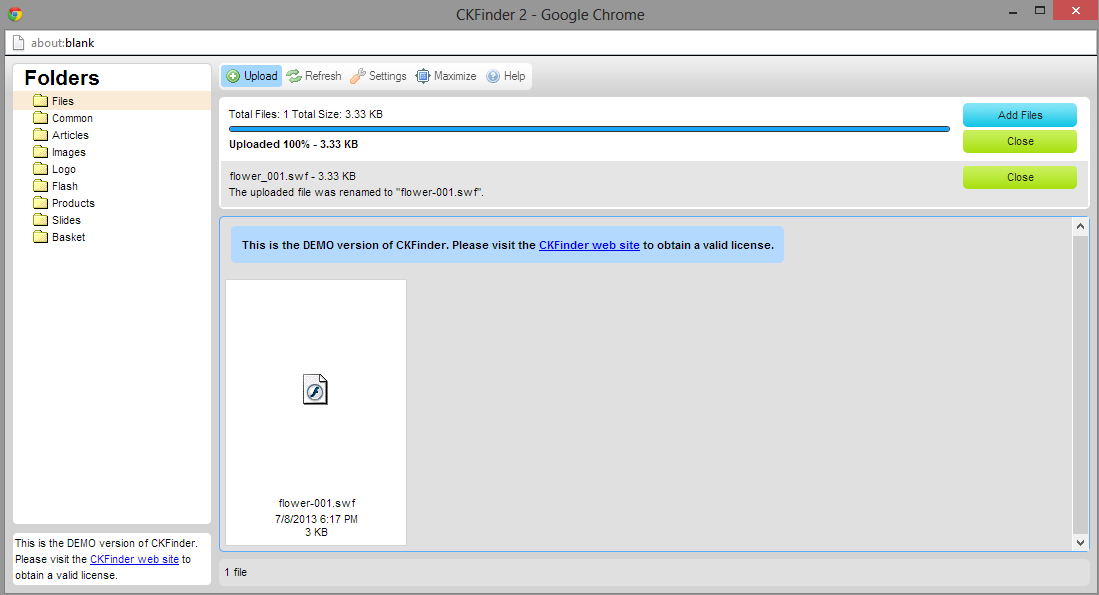Image resolution: width=1099 pixels, height=595 pixels.
Task: Click the file list scroll down arrow
Action: [1080, 542]
